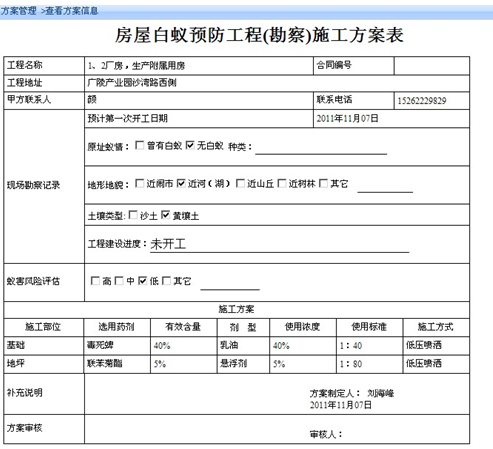The height and width of the screenshot is (449, 493).
Task: Click the 有效含量 column header
Action: (x=183, y=327)
